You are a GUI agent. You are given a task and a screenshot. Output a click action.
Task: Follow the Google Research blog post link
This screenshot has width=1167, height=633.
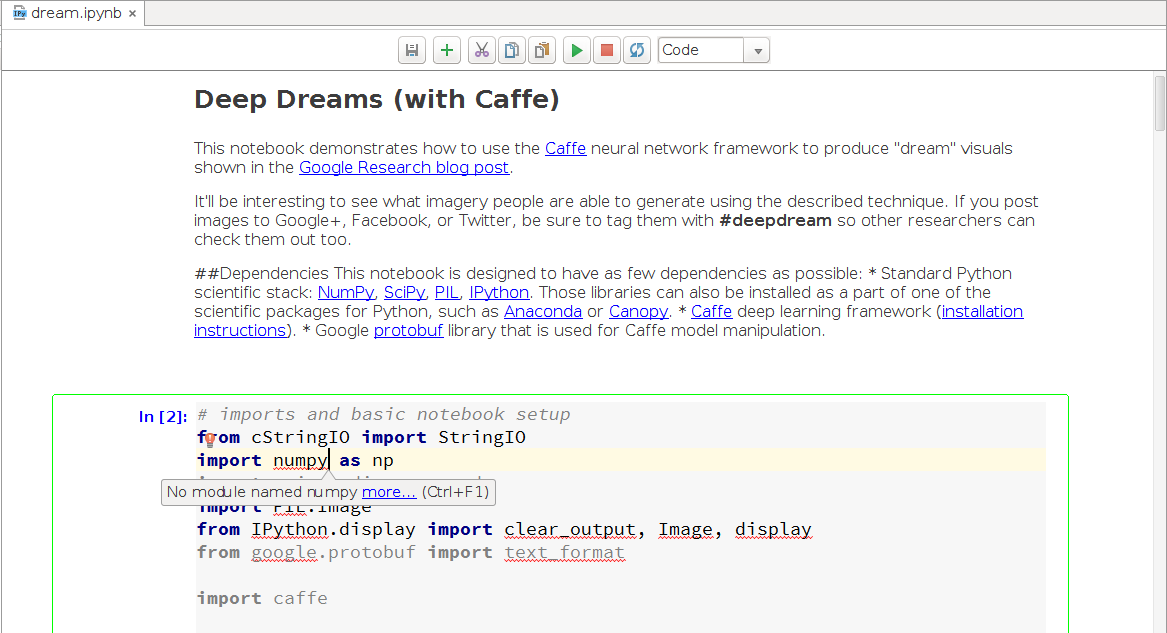(404, 167)
